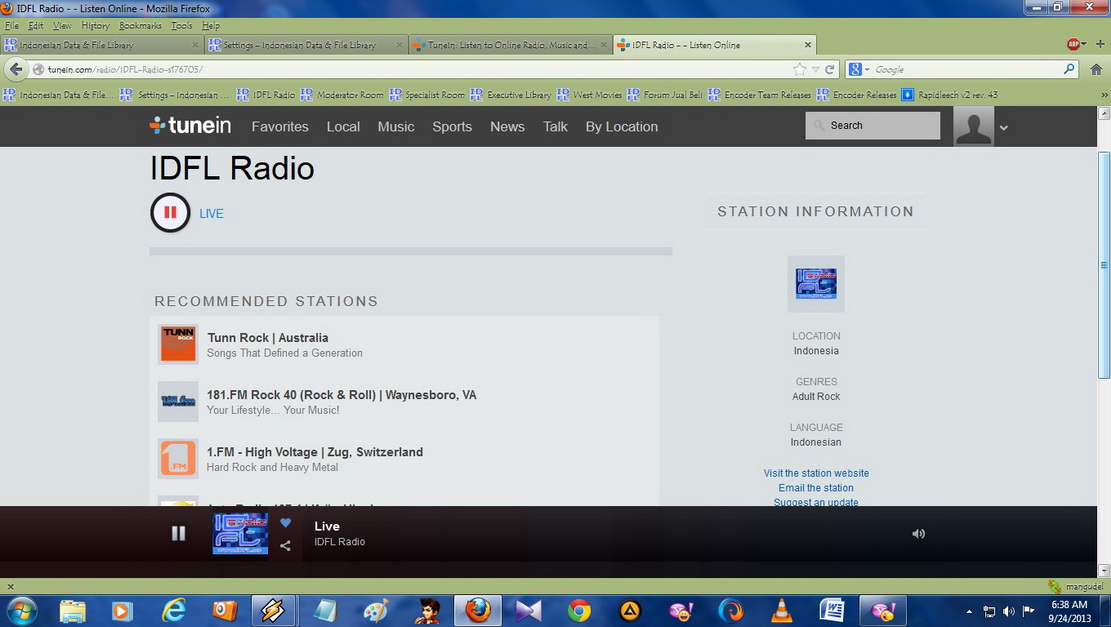The width and height of the screenshot is (1111, 627).
Task: Launch VLC media player from the taskbar
Action: click(782, 610)
